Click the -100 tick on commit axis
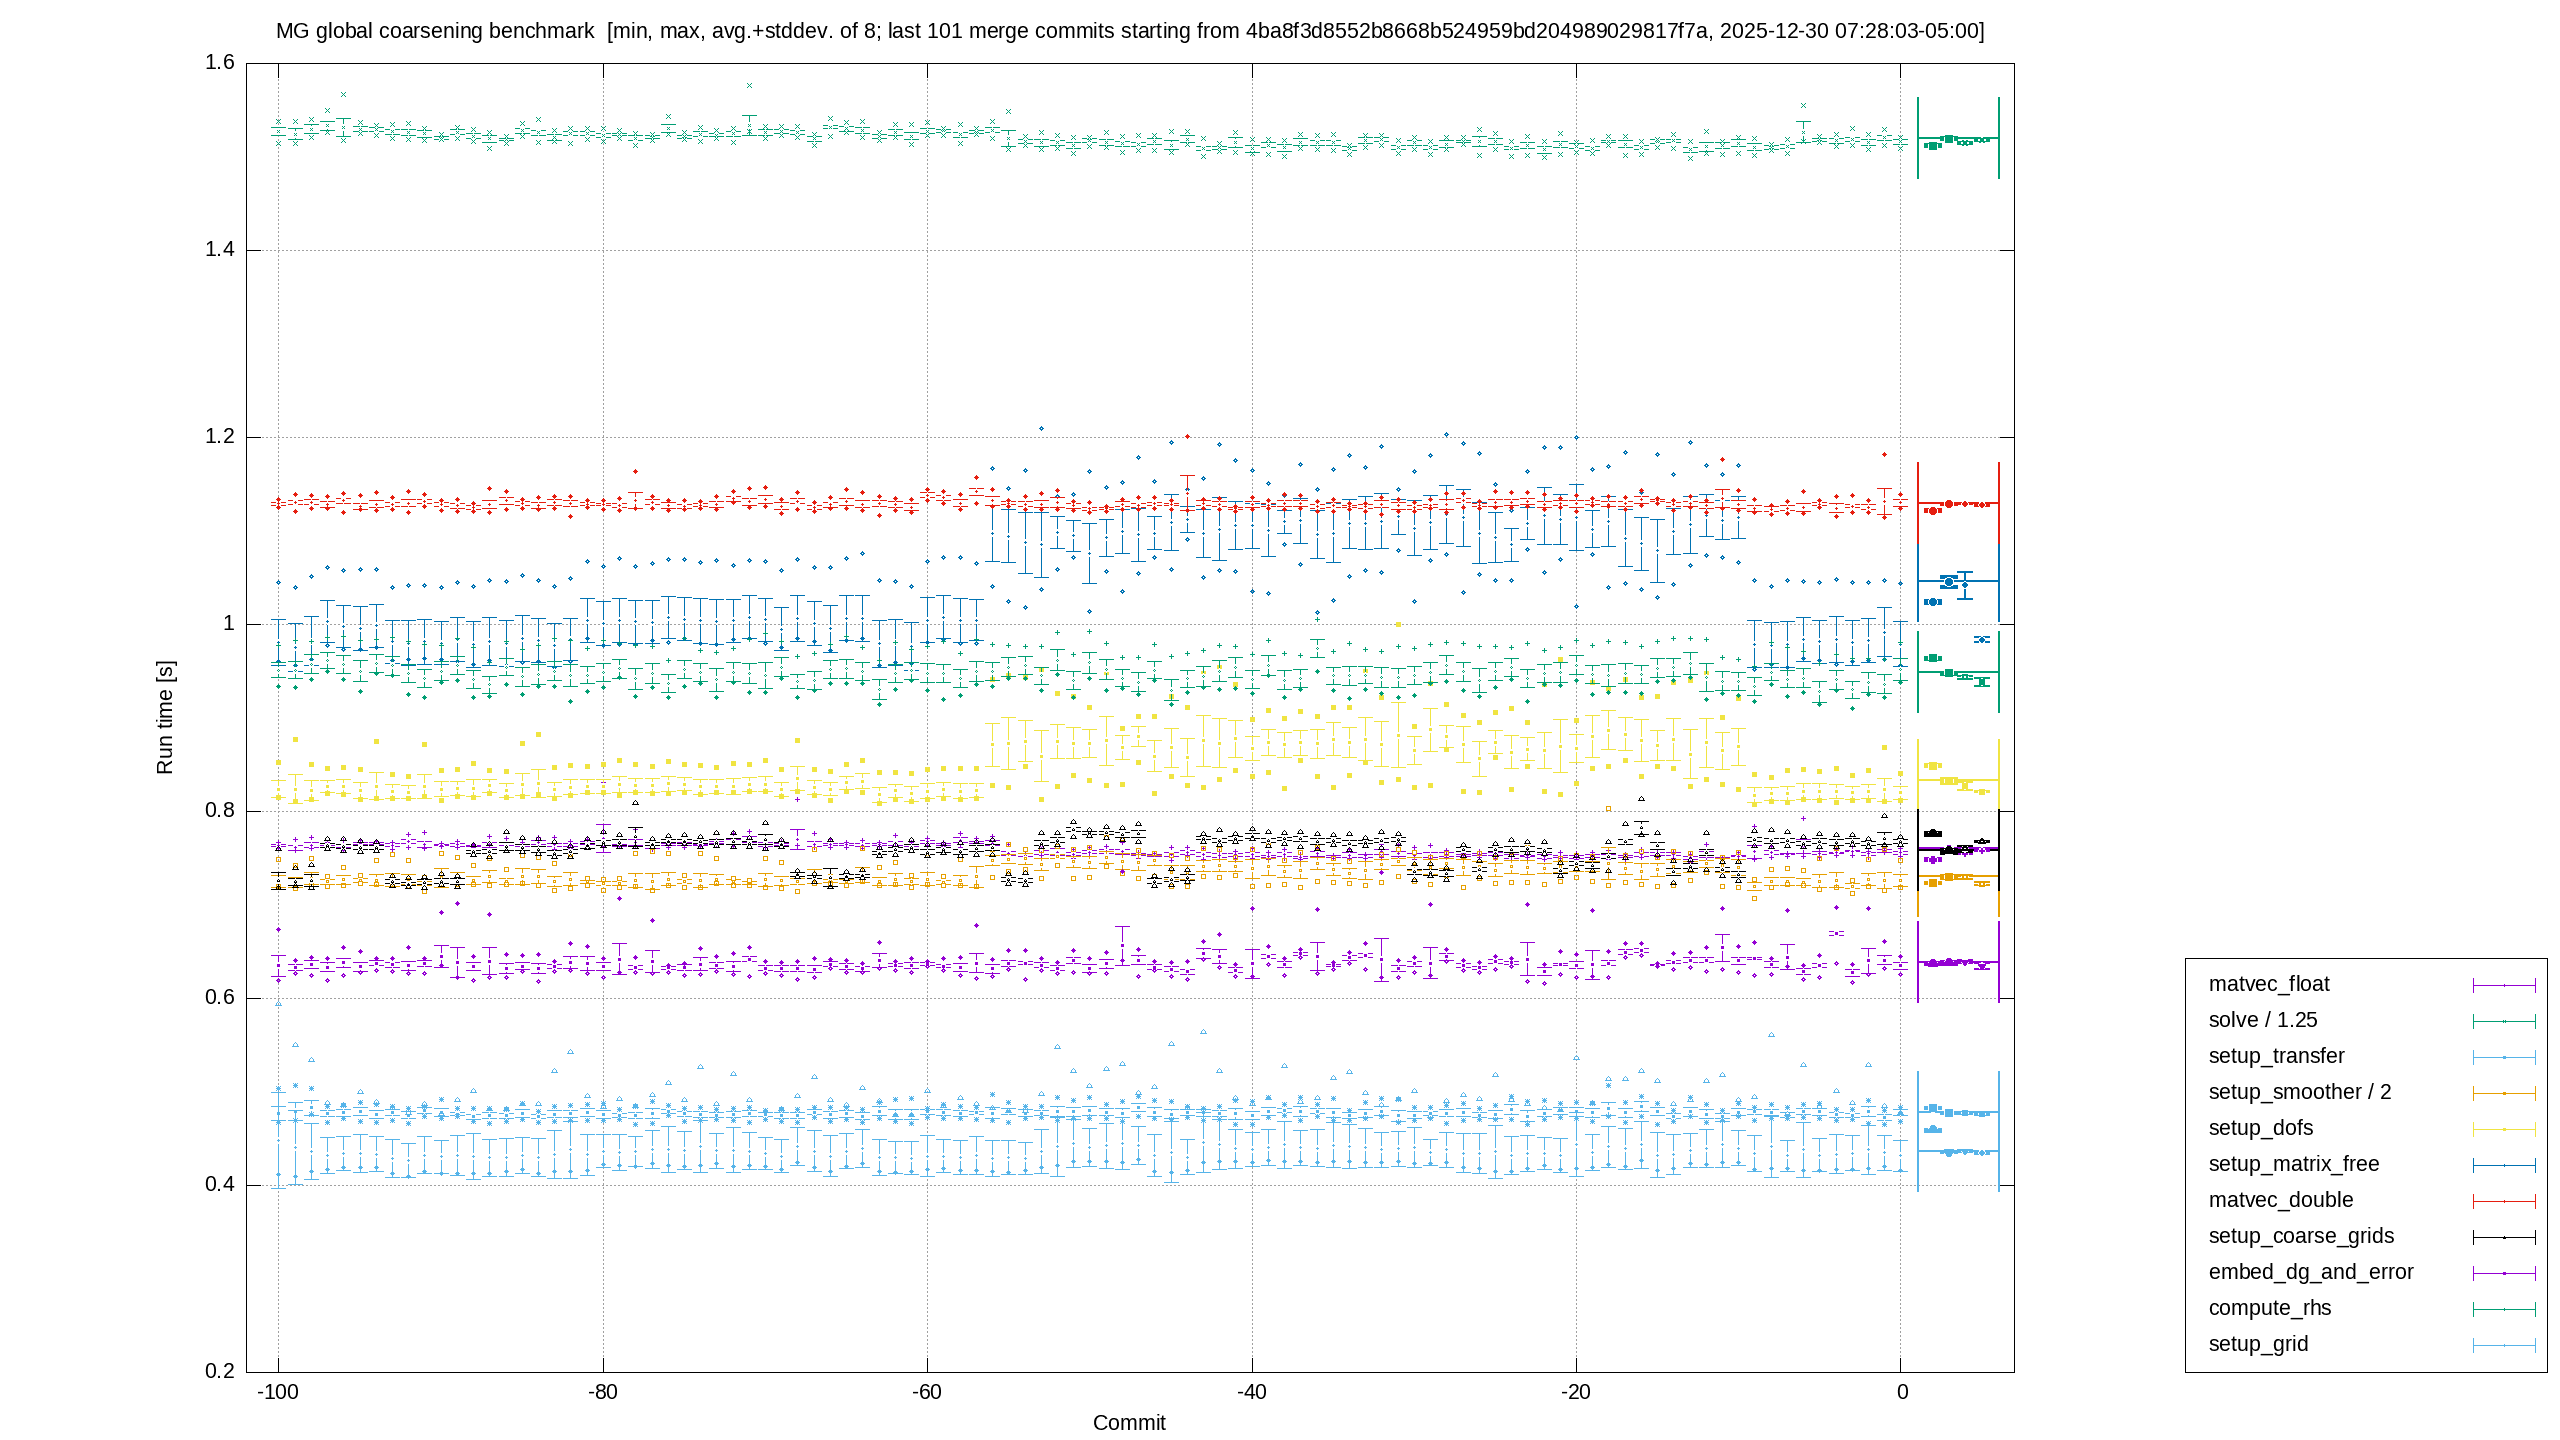Image resolution: width=2560 pixels, height=1440 pixels. (x=278, y=1392)
